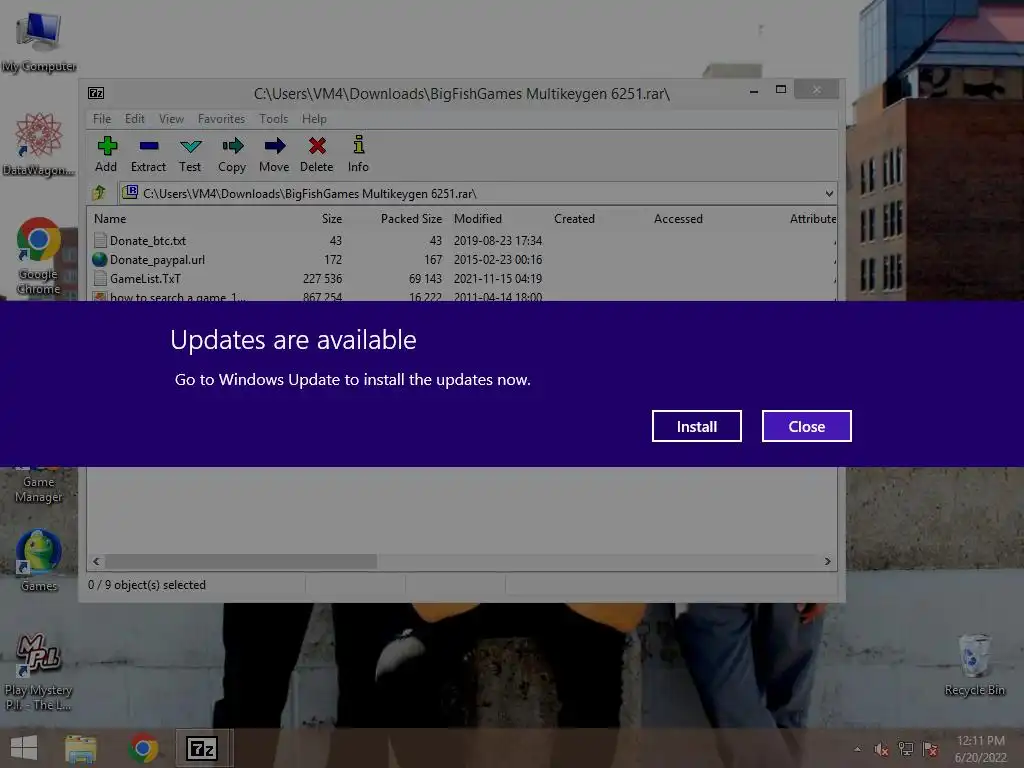Click the 7-Zip taskbar button

tap(201, 748)
